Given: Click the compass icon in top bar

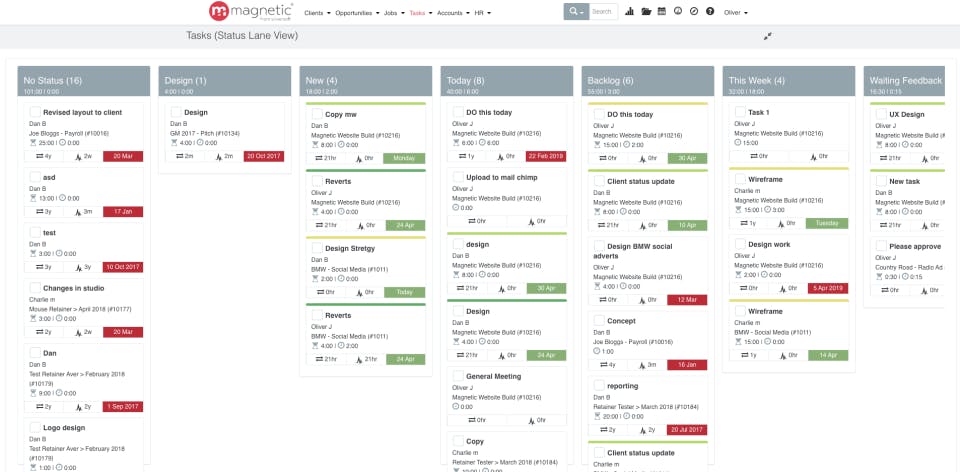Looking at the screenshot, I should point(694,11).
